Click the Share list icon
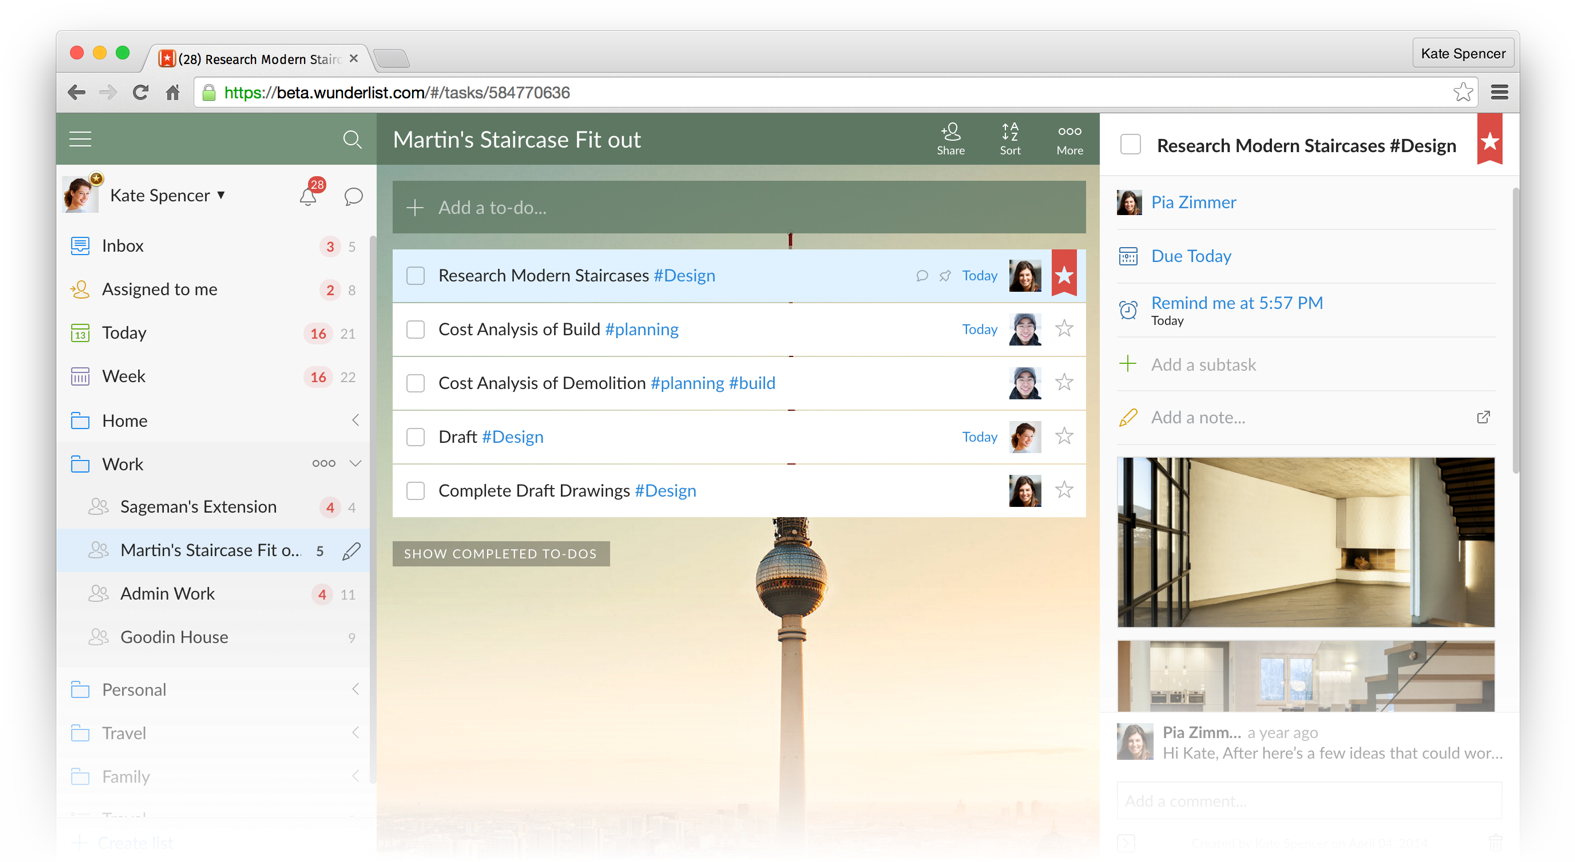The height and width of the screenshot is (862, 1575). point(950,139)
